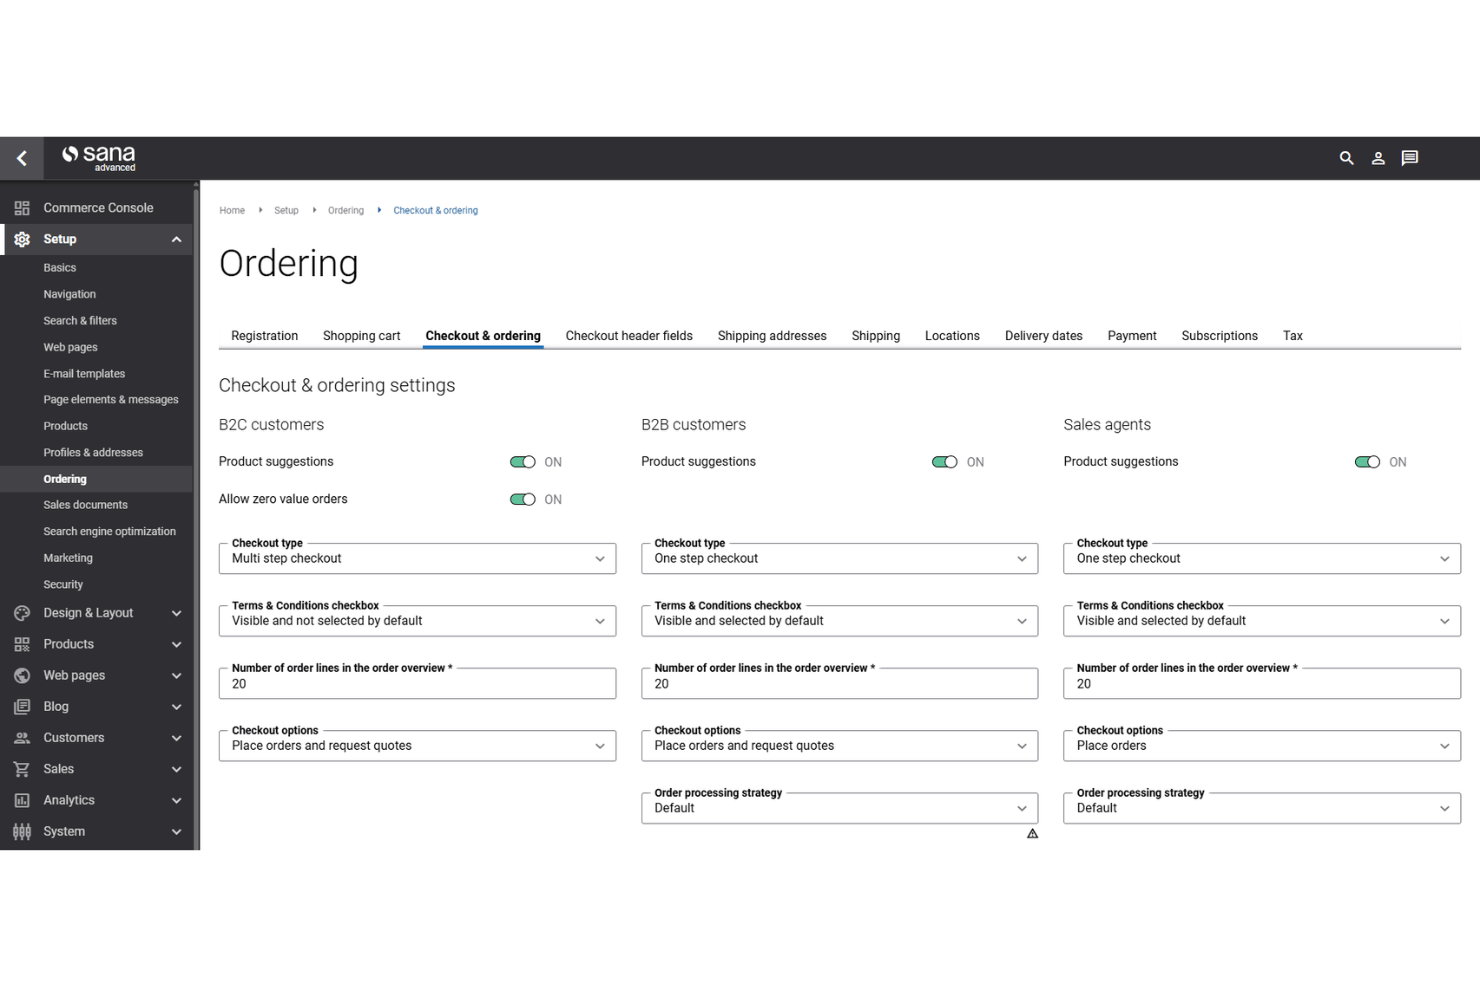Click the Ordering breadcrumb link
Viewport: 1480px width, 987px height.
[x=345, y=210]
